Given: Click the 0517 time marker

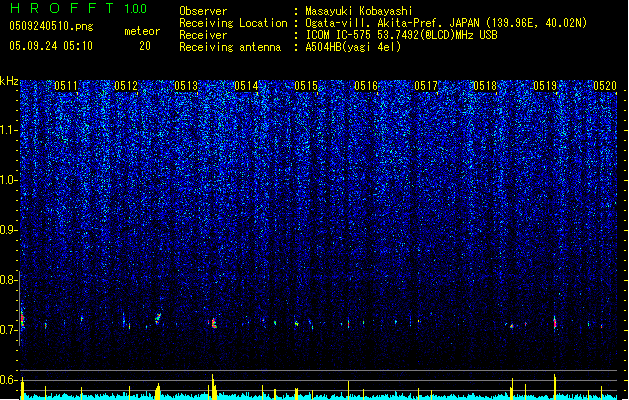Looking at the screenshot, I should tap(426, 86).
